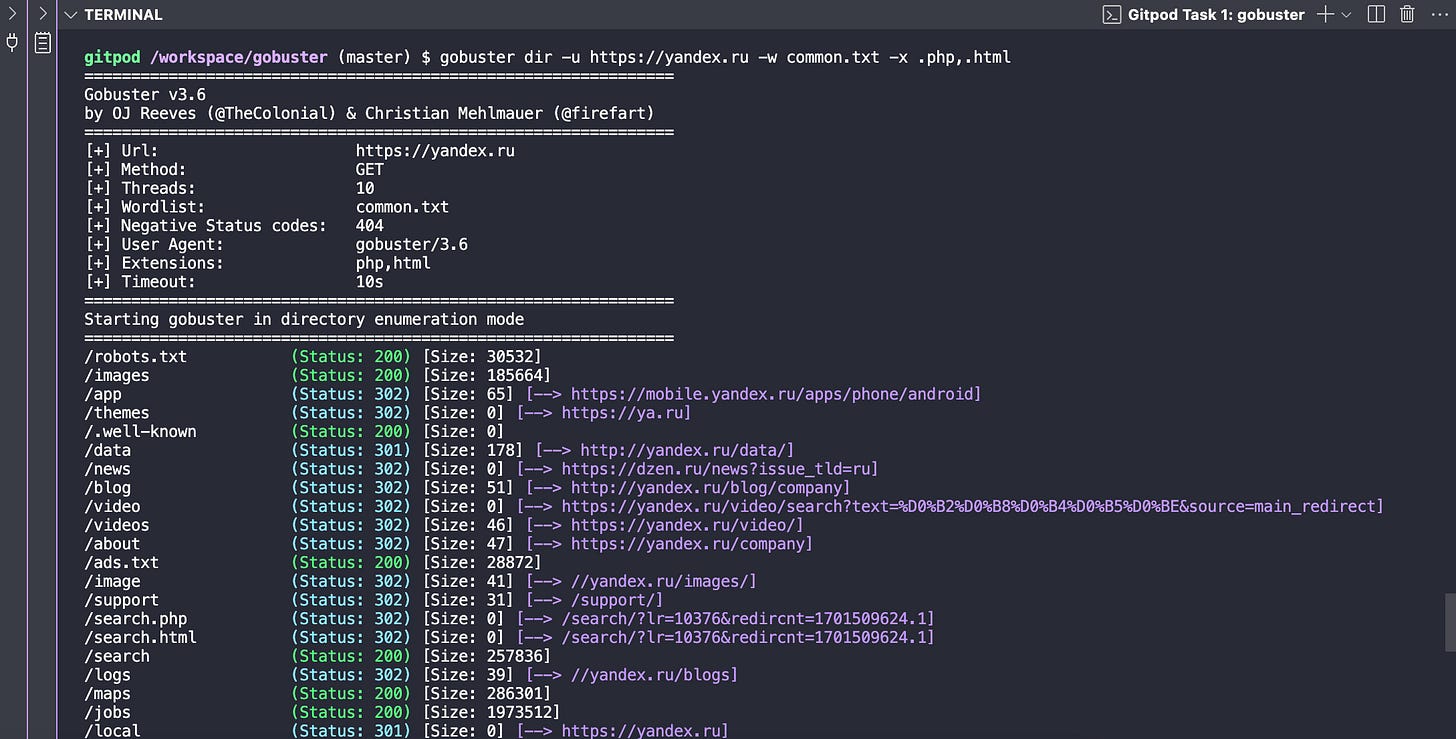
Task: Open the https://yandex.ru] link on /local row
Action: (x=645, y=731)
